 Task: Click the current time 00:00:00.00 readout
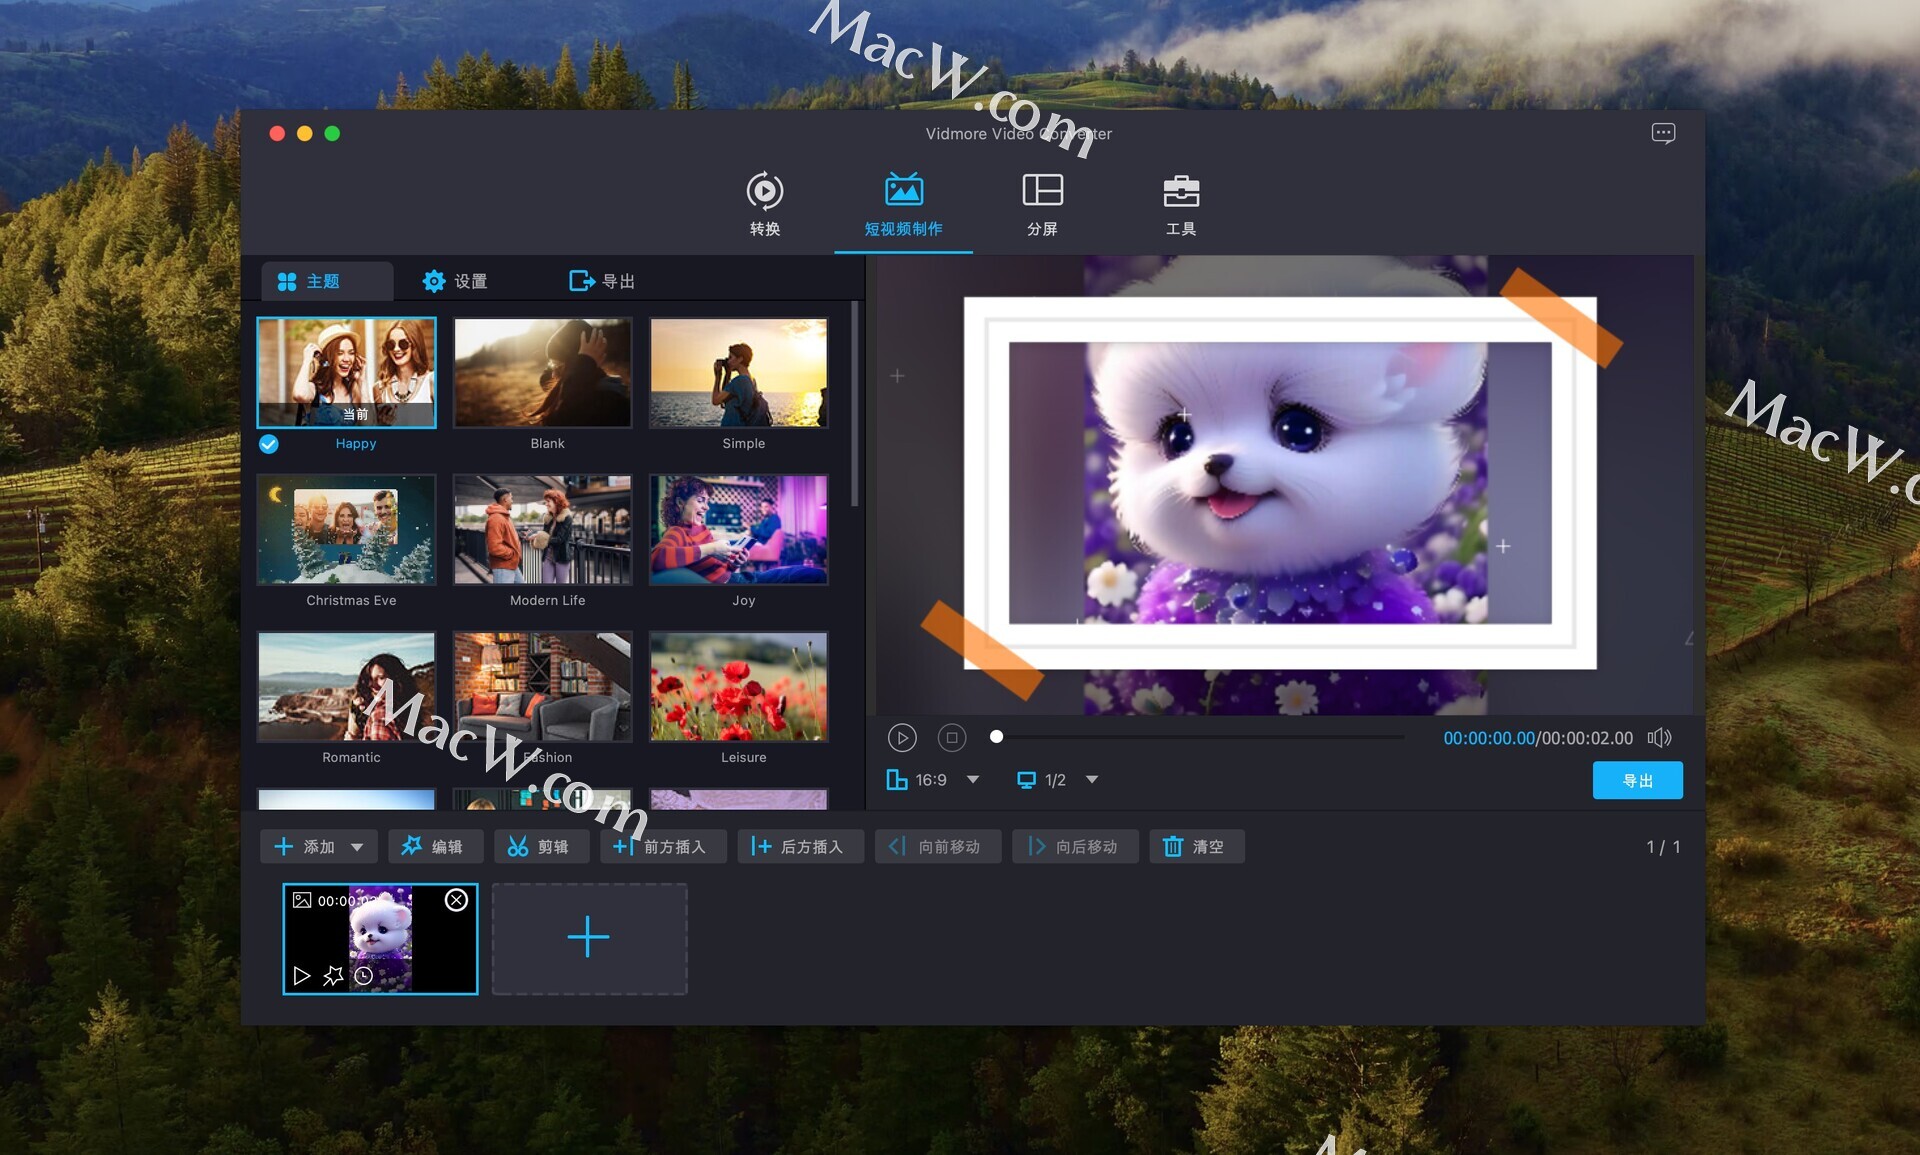point(1489,738)
